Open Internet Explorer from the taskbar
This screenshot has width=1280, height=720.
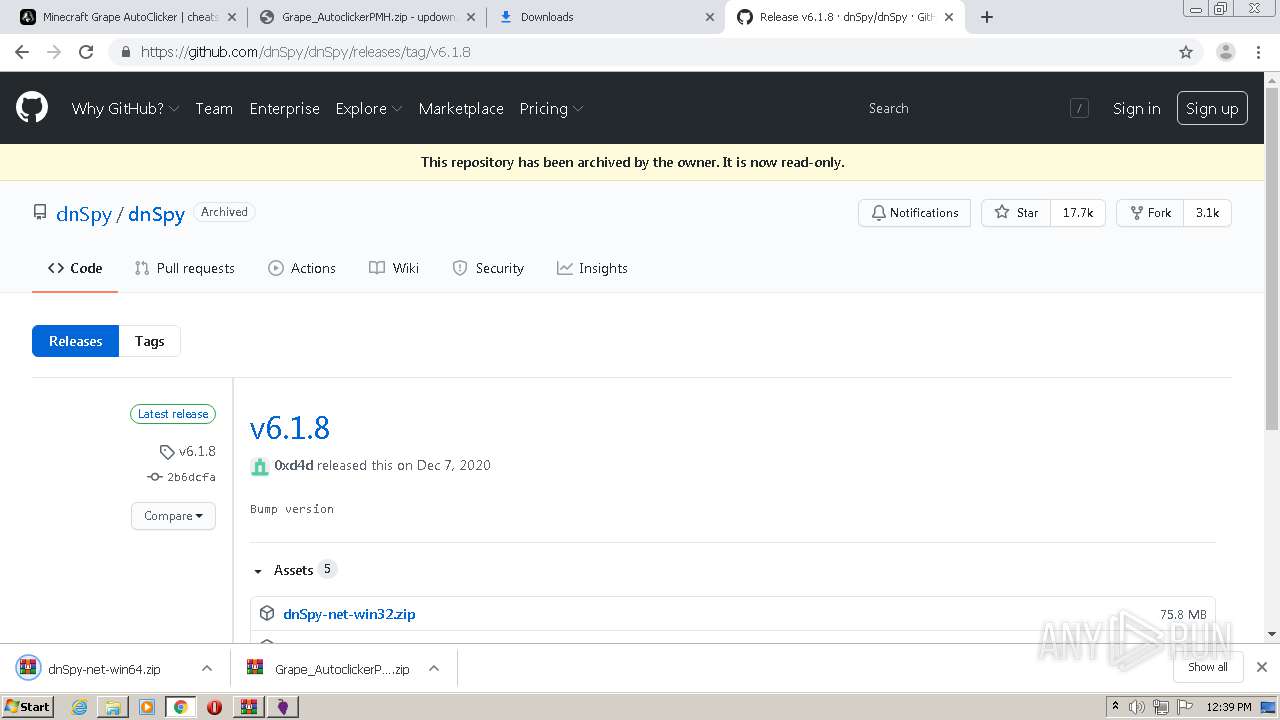click(x=79, y=707)
